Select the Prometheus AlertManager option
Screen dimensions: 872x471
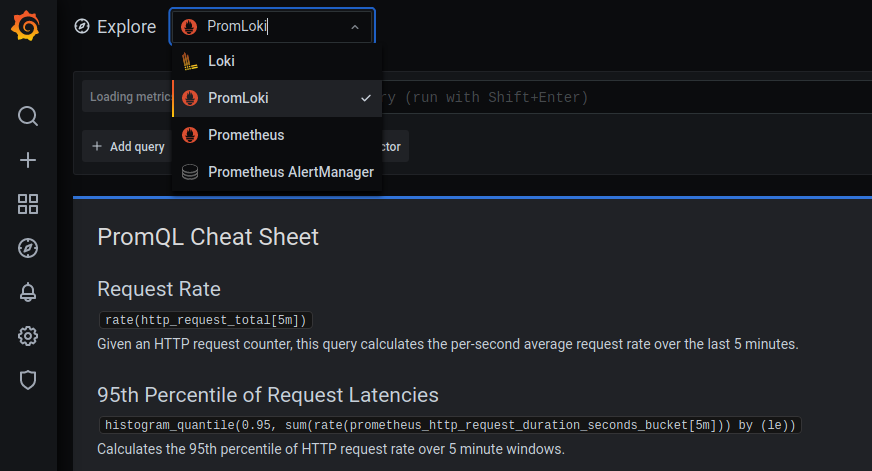click(x=277, y=172)
